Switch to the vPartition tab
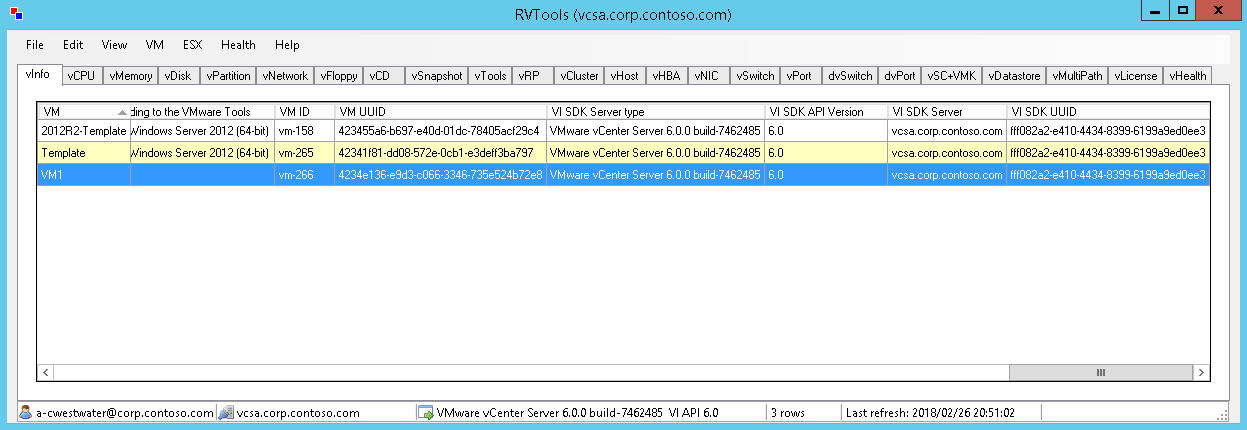The height and width of the screenshot is (430, 1247). (x=228, y=76)
